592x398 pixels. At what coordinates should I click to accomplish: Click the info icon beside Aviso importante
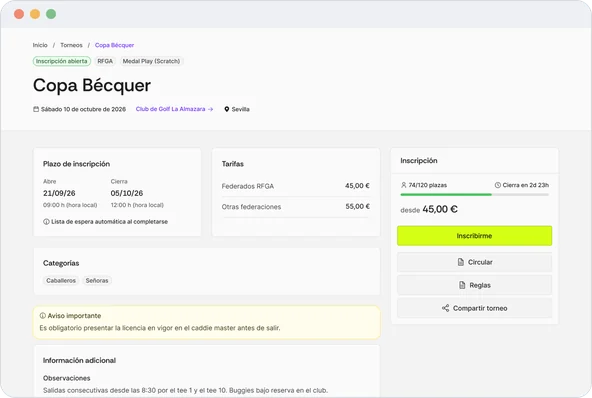(x=43, y=316)
